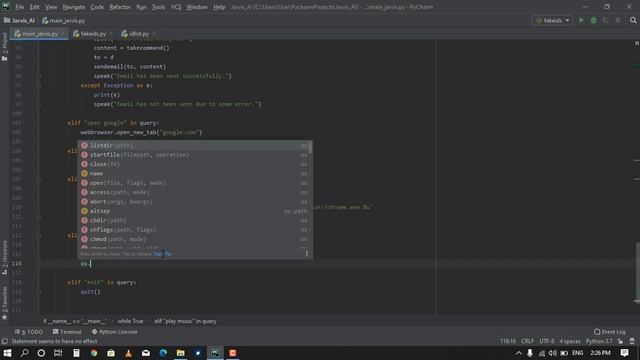The height and width of the screenshot is (360, 640).
Task: Open Windows search from taskbar
Action: tap(24, 353)
